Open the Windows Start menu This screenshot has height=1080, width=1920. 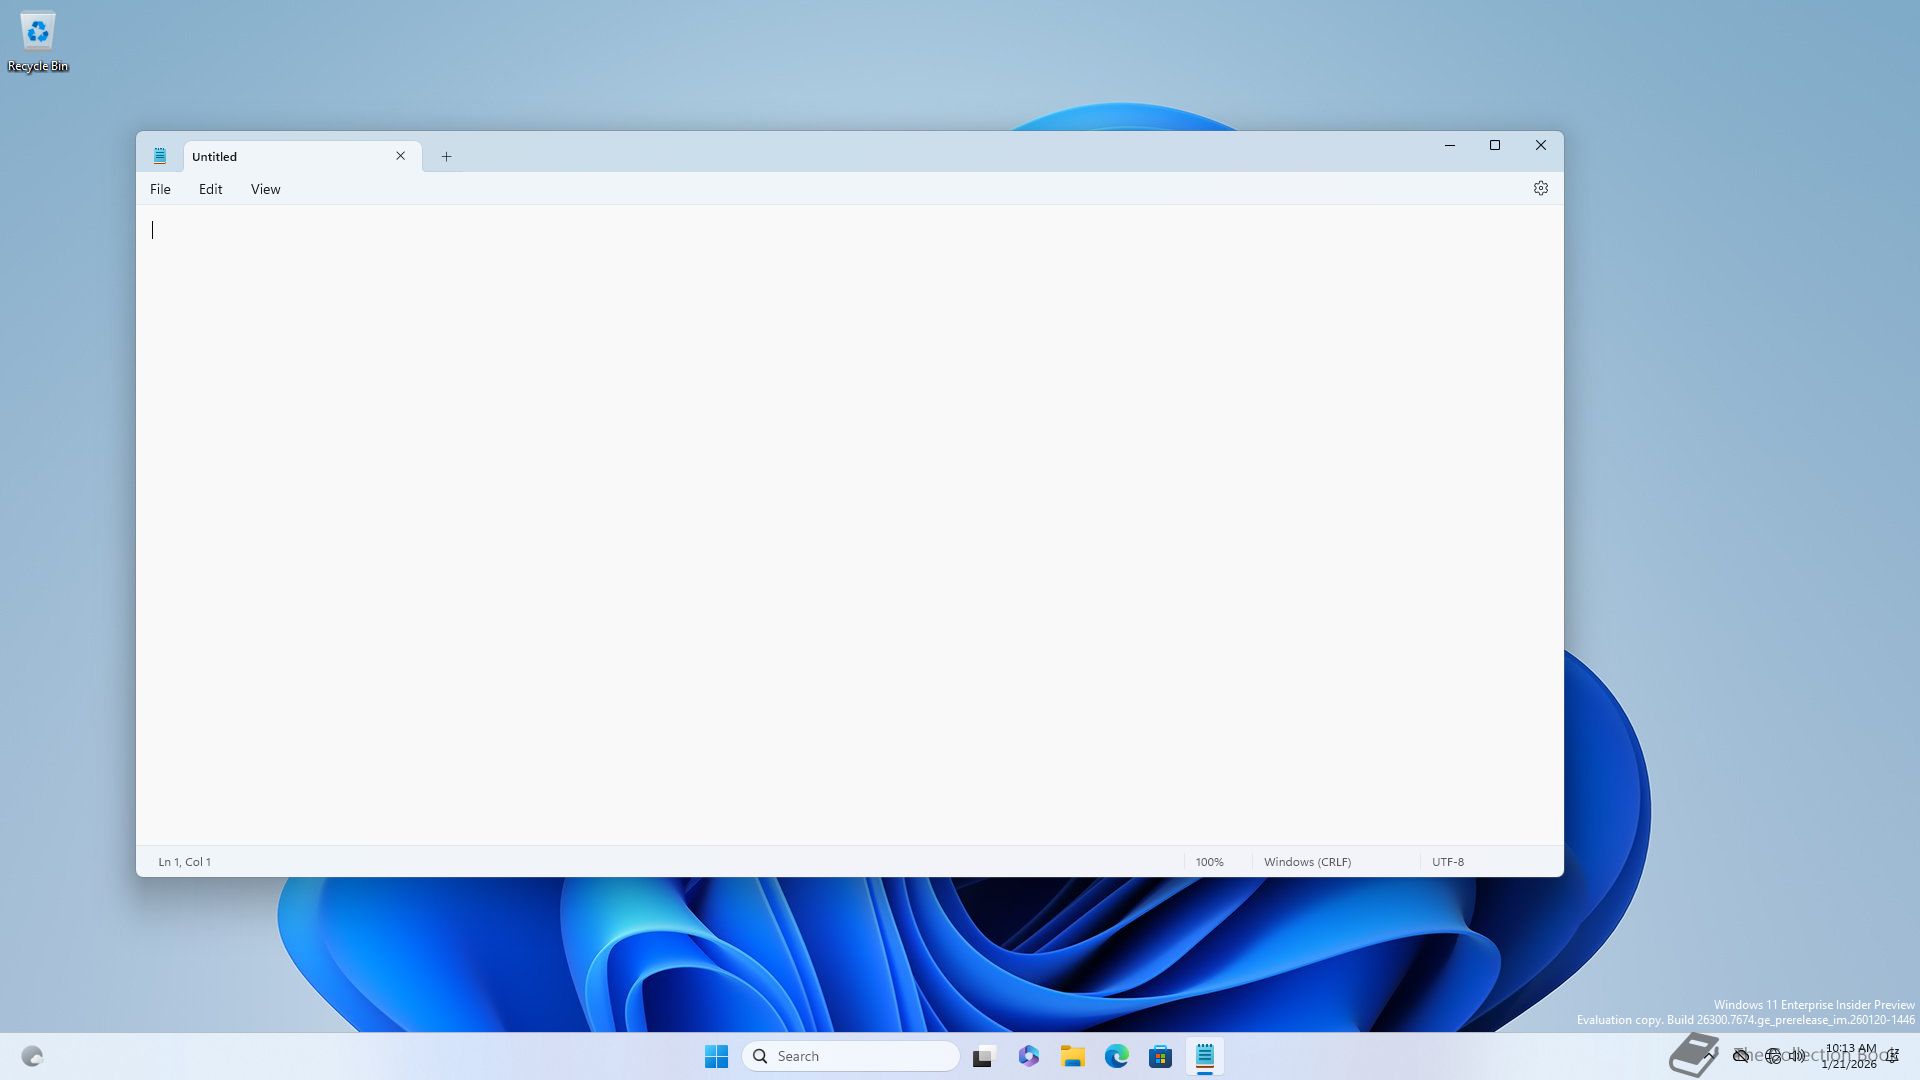click(x=716, y=1056)
